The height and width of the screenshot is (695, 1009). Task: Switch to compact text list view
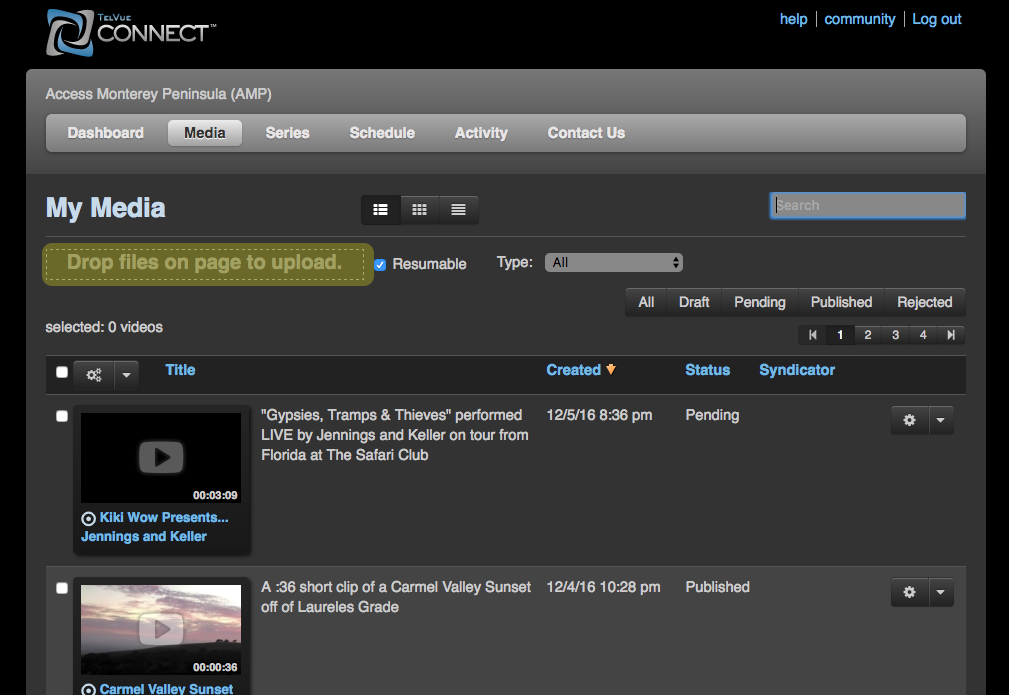(458, 210)
